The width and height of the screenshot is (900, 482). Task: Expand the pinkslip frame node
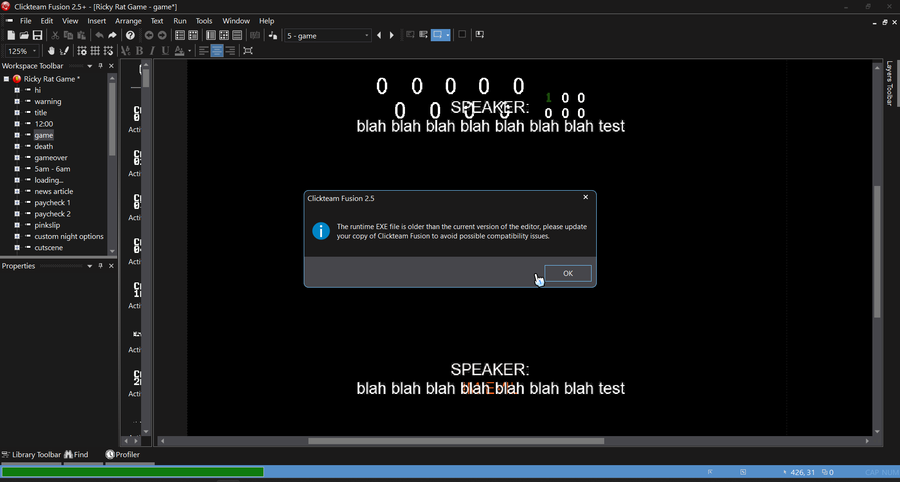click(x=17, y=226)
